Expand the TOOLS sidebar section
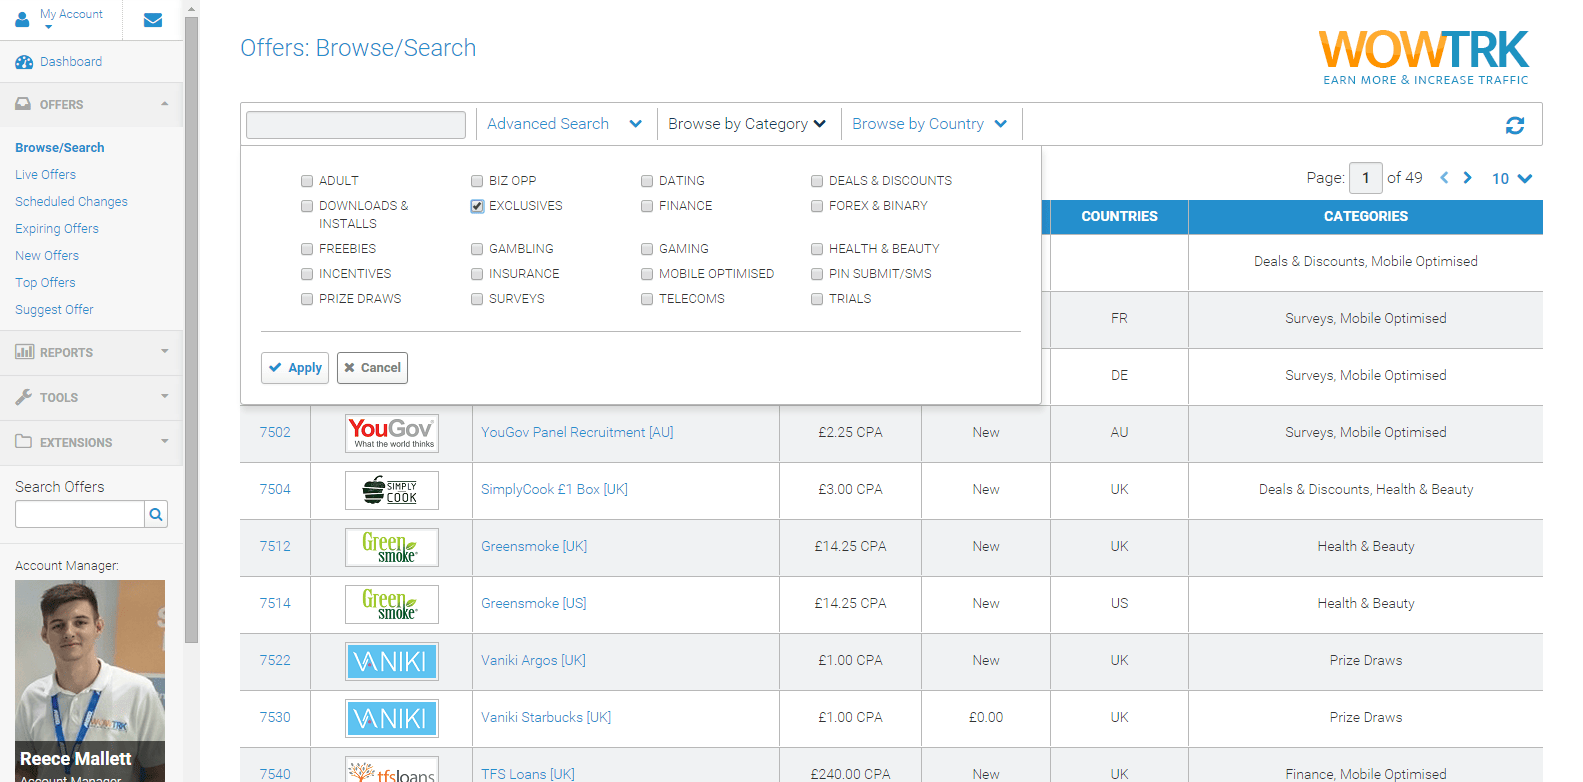1583x782 pixels. pos(91,397)
